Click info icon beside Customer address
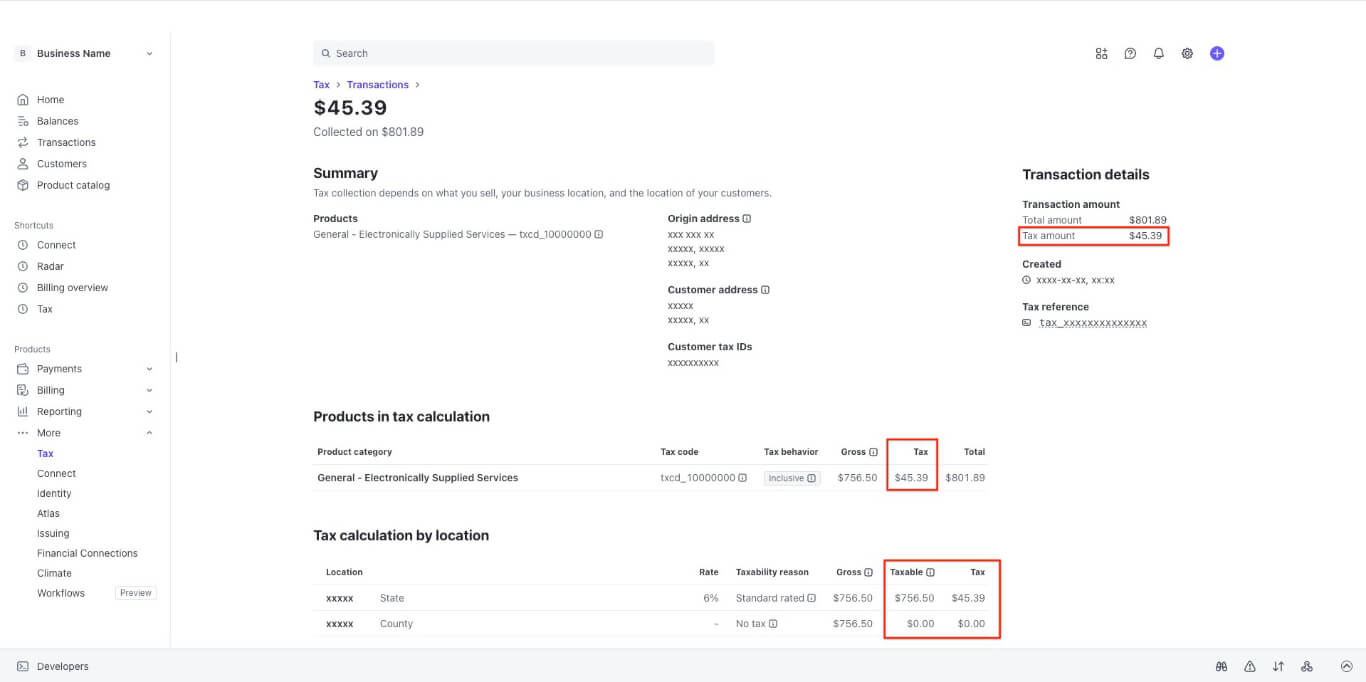Screen dimensions: 1366x682 click(765, 290)
